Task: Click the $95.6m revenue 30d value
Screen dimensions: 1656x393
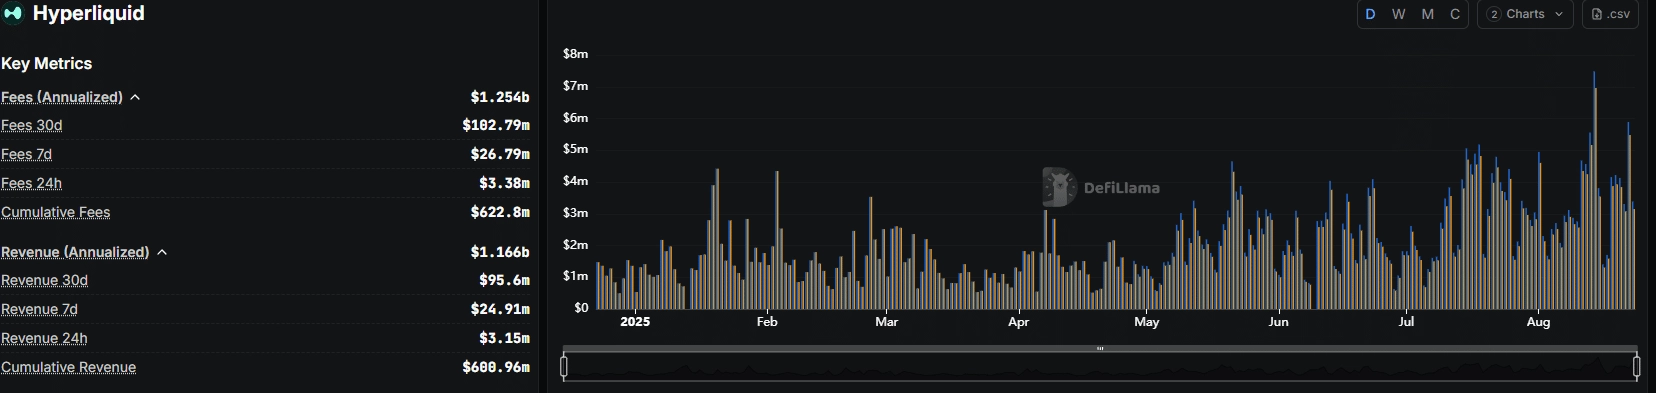Action: pos(504,280)
